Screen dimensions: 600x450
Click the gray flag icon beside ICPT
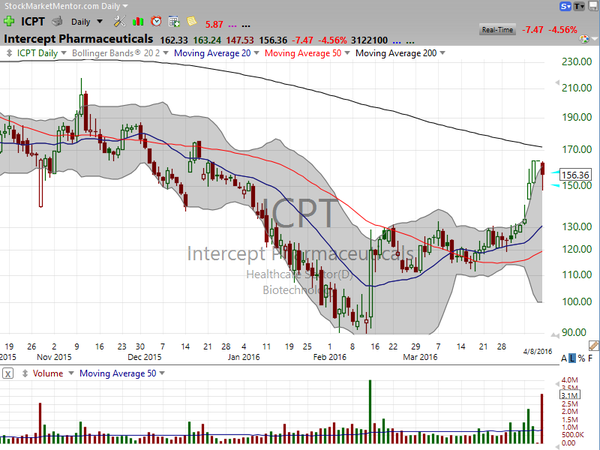(57, 21)
